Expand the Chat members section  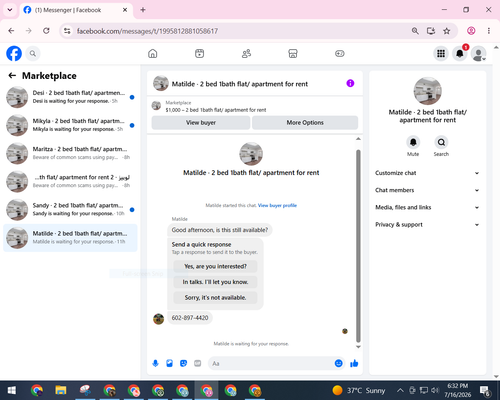427,190
